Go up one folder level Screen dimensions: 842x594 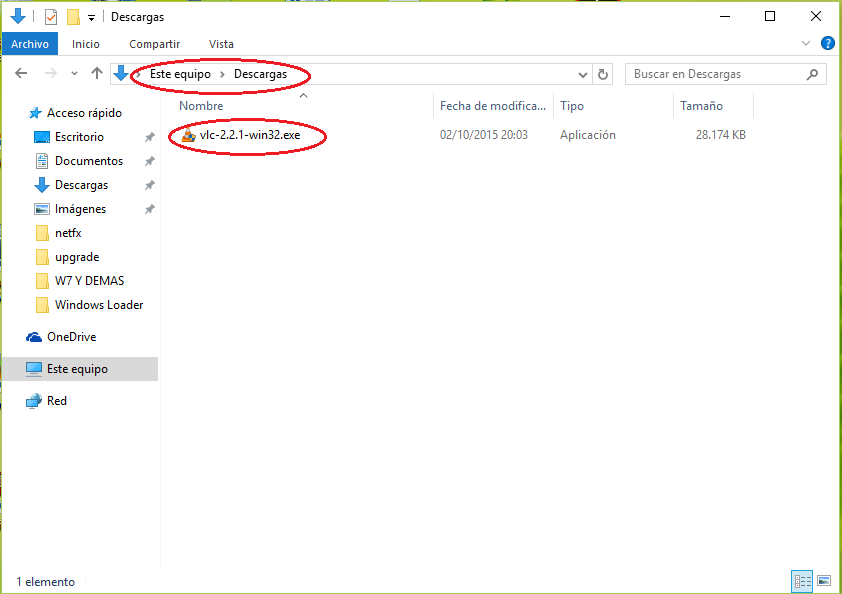[97, 74]
